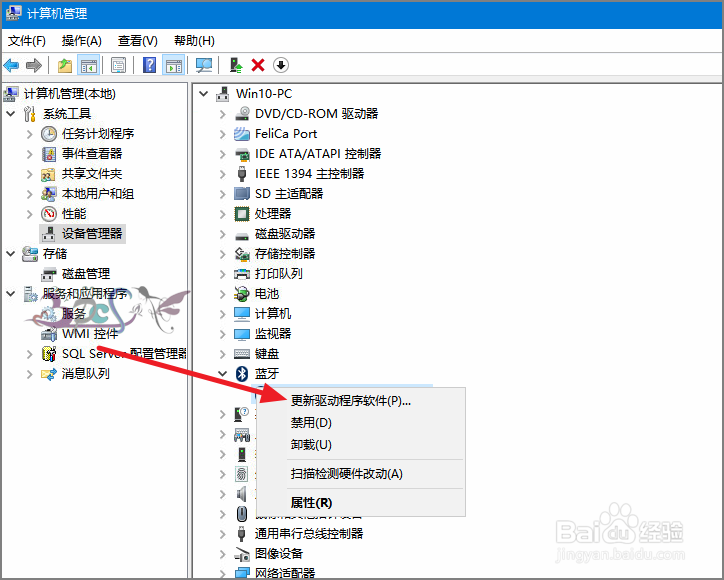Select 消息队列 in the left tree
This screenshot has height=580, width=724.
tap(86, 374)
